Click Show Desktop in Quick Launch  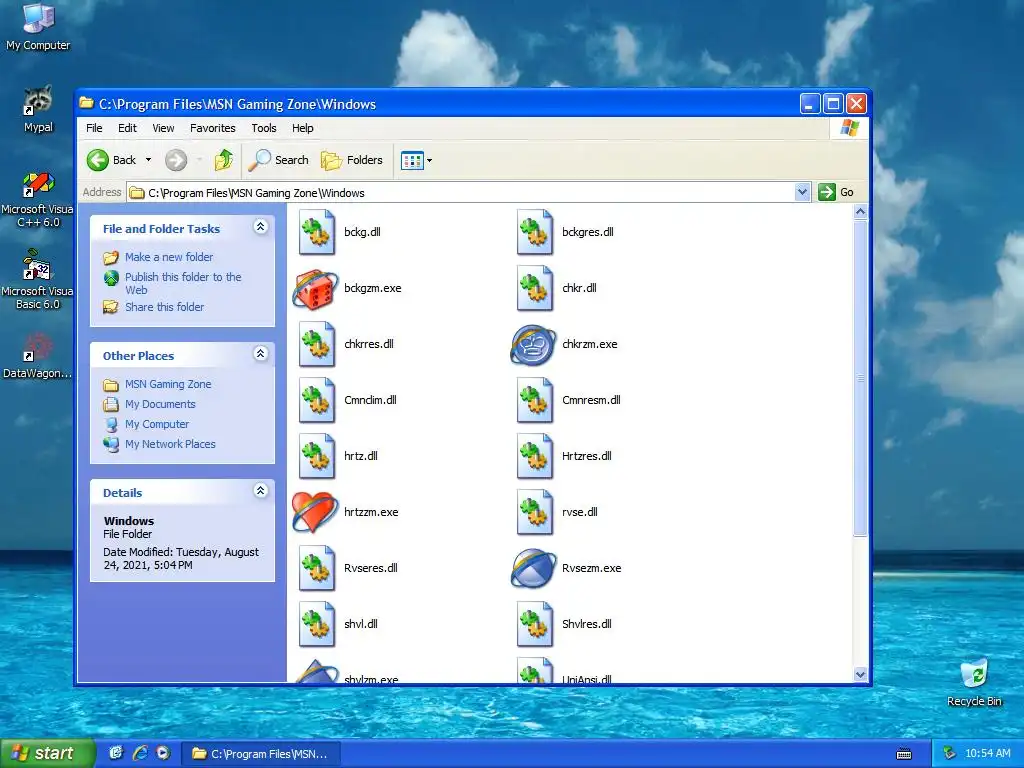[116, 753]
